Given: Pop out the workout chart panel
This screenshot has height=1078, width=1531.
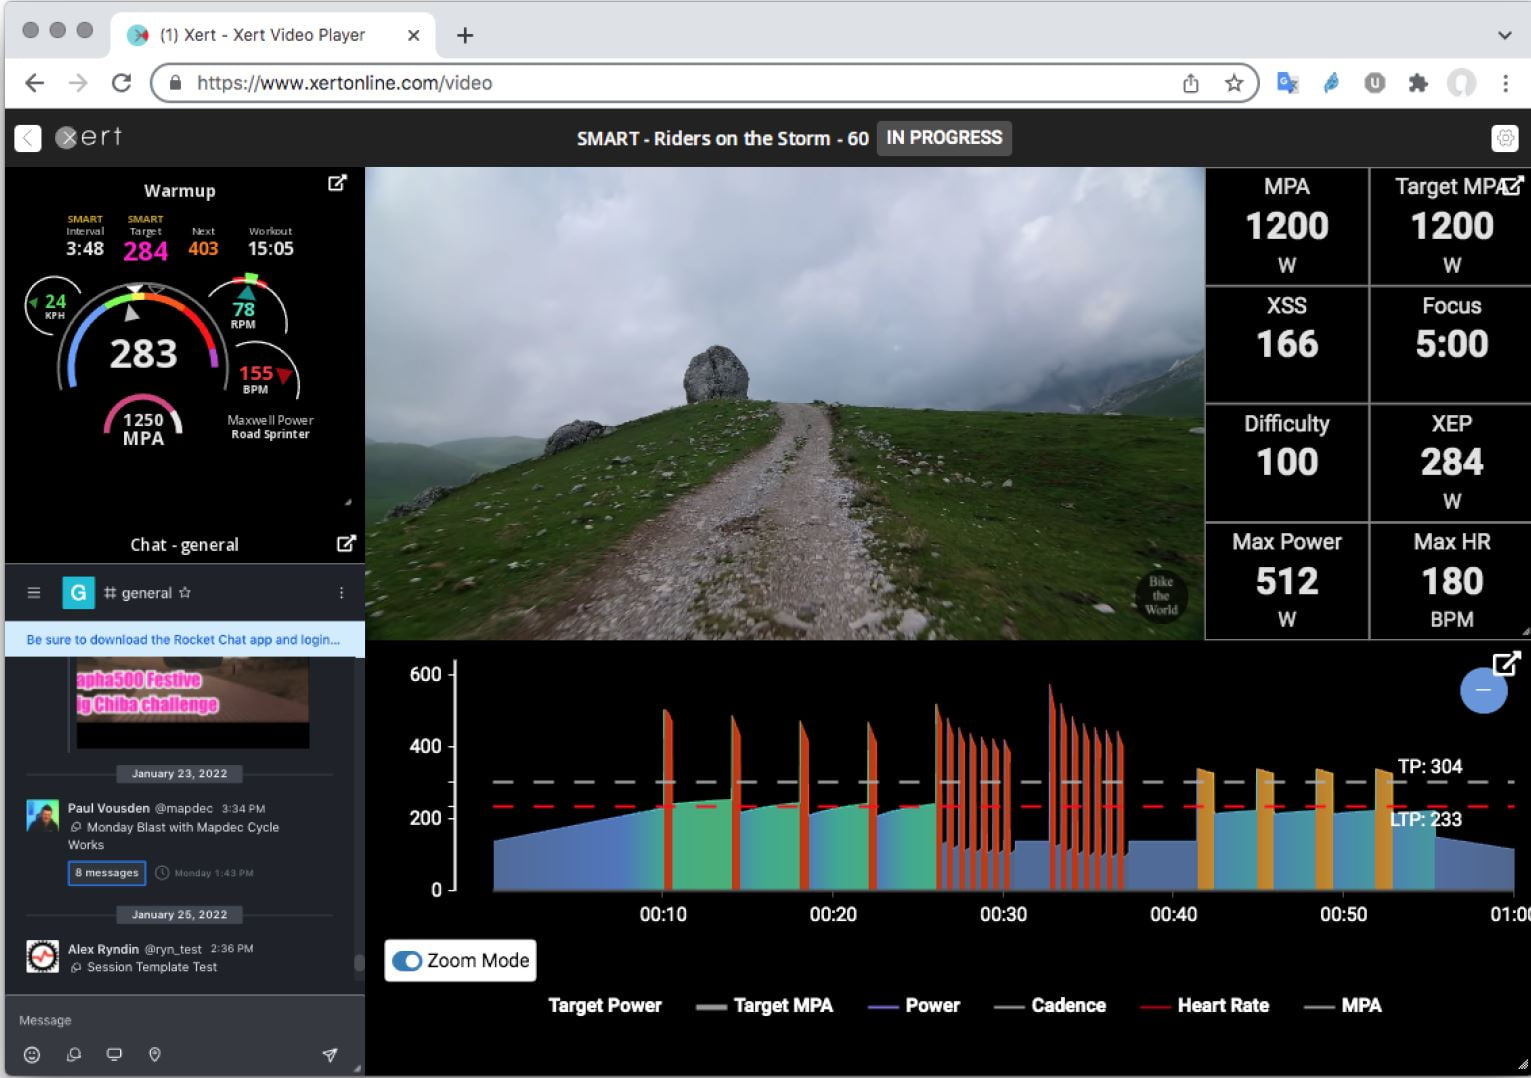Looking at the screenshot, I should pos(1506,664).
